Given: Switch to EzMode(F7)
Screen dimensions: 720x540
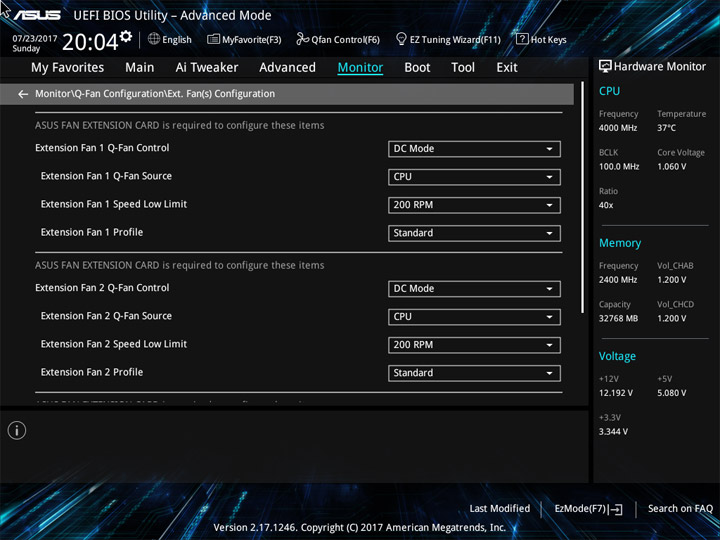Looking at the screenshot, I should pos(588,509).
